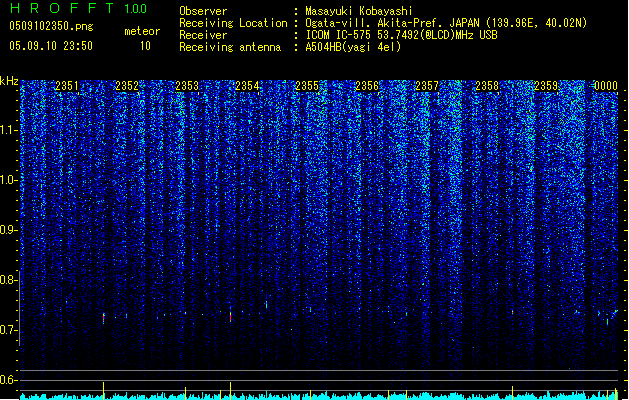Click the kHz axis unit label
Screen dimensions: 629x400
[9, 81]
